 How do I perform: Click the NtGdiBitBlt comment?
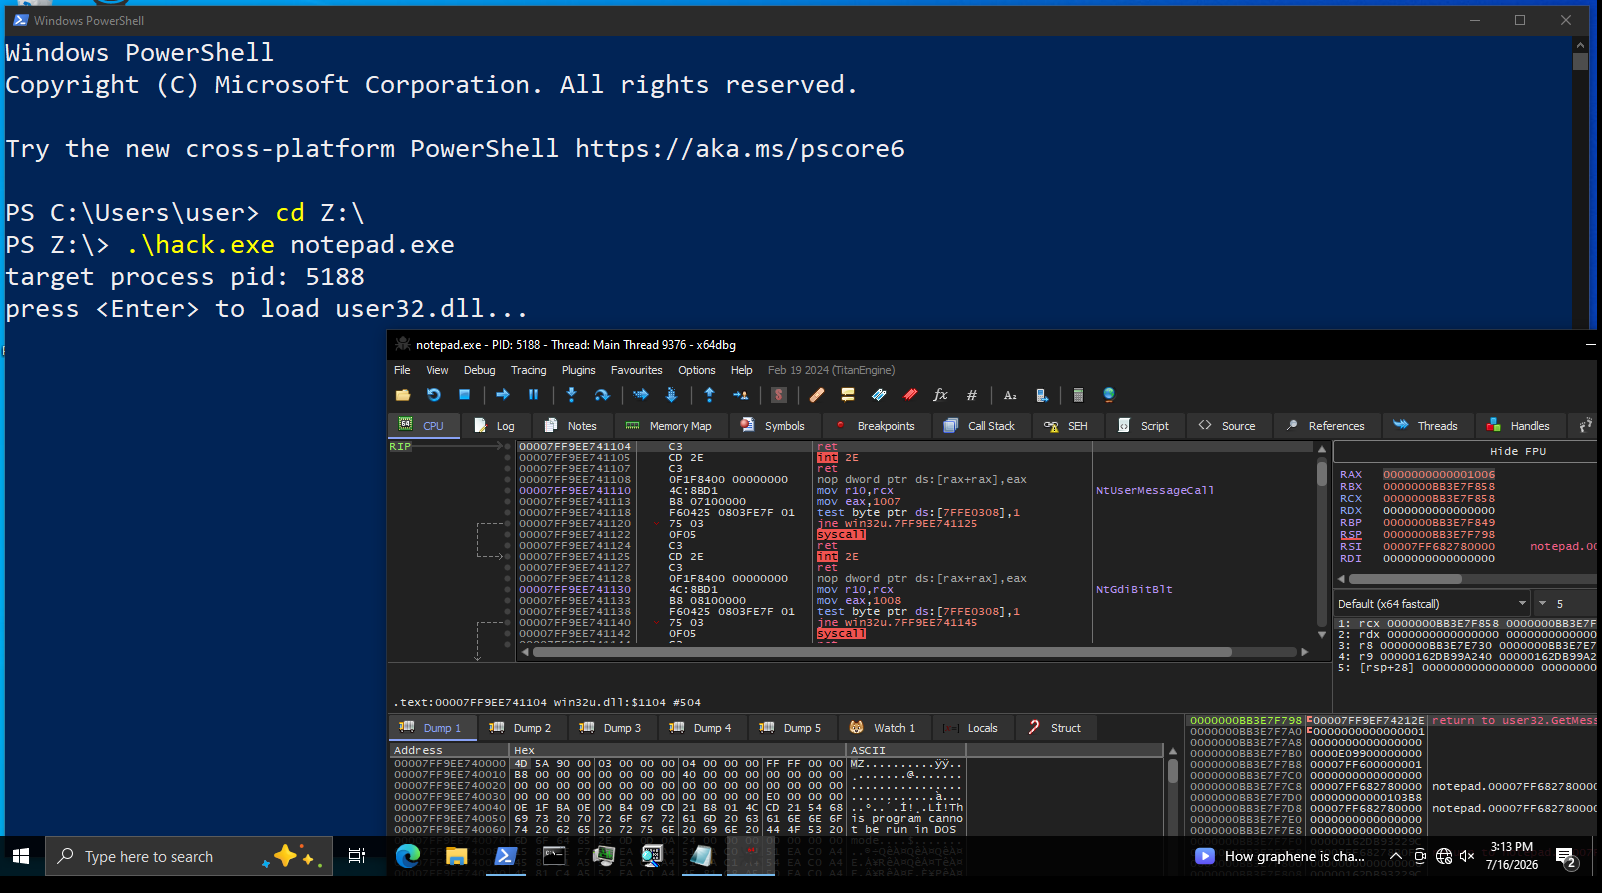pyautogui.click(x=1134, y=590)
